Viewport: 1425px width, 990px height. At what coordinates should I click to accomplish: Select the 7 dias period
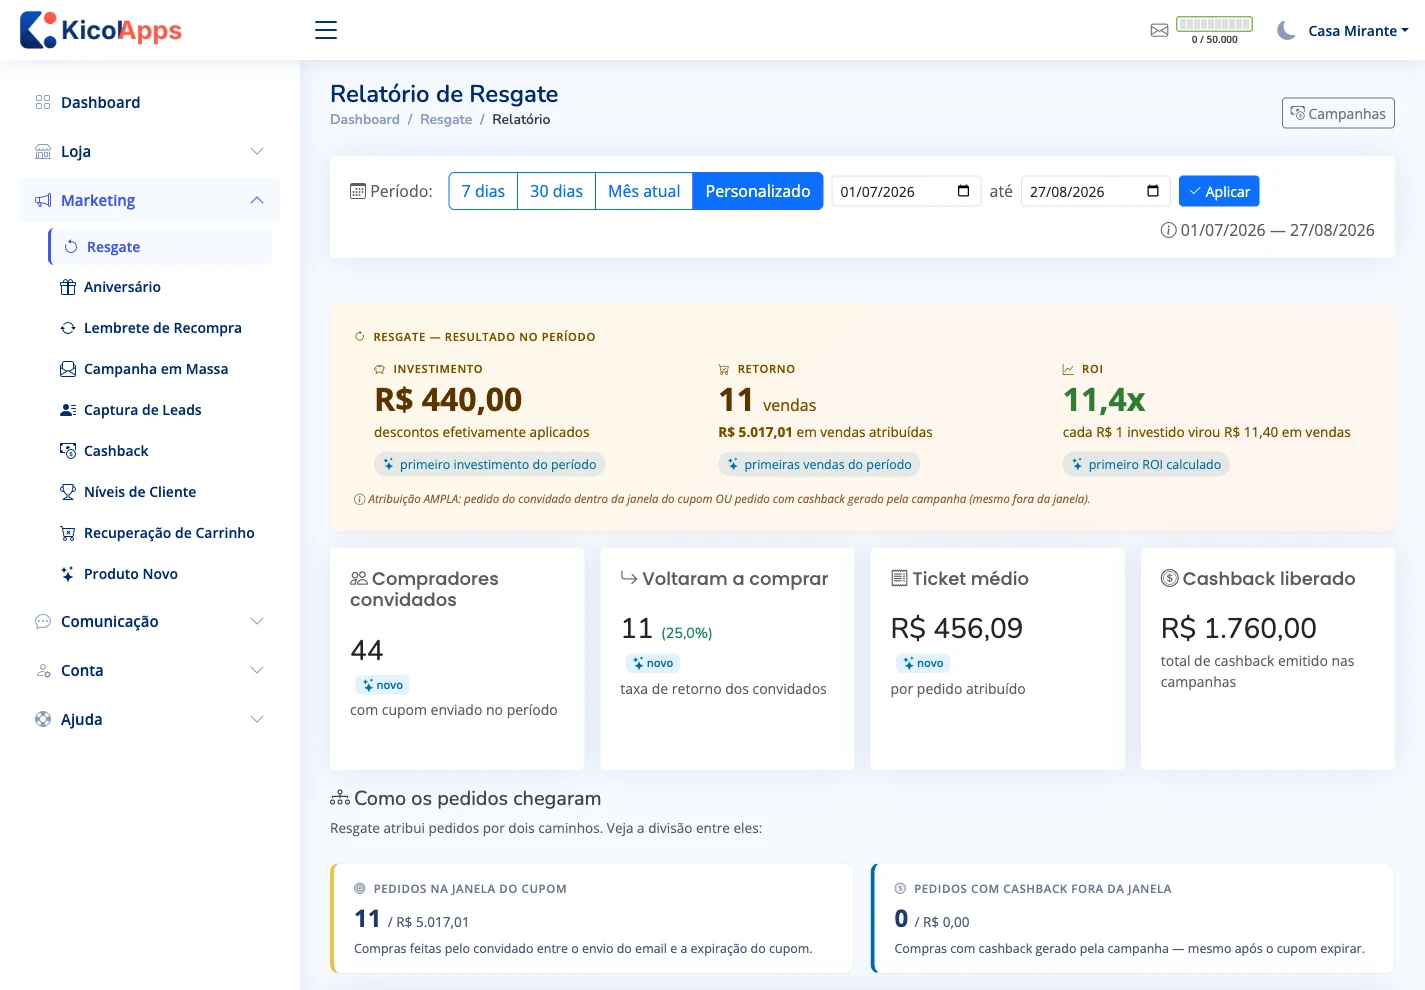pos(483,191)
